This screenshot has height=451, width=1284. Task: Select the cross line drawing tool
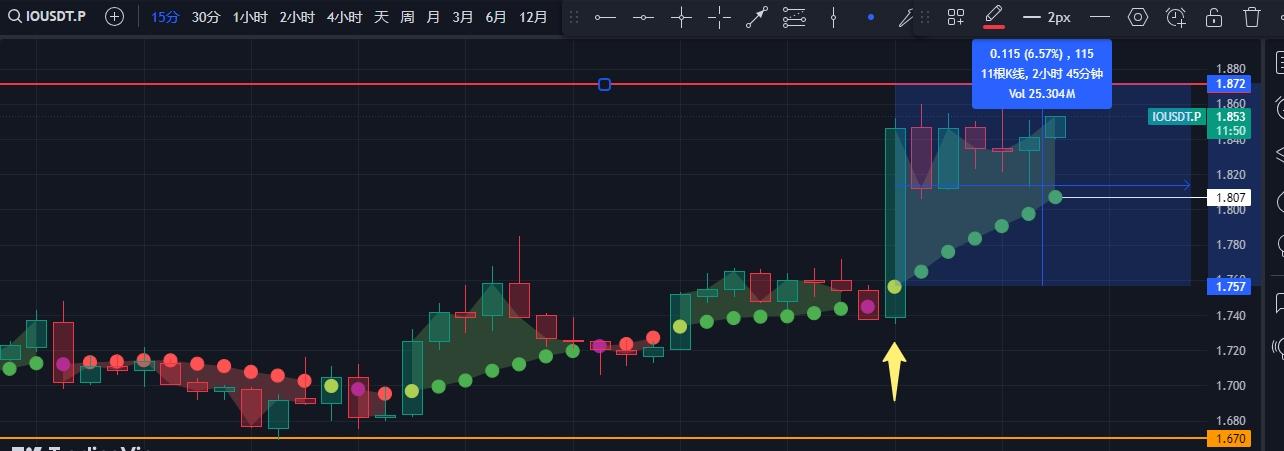click(682, 17)
